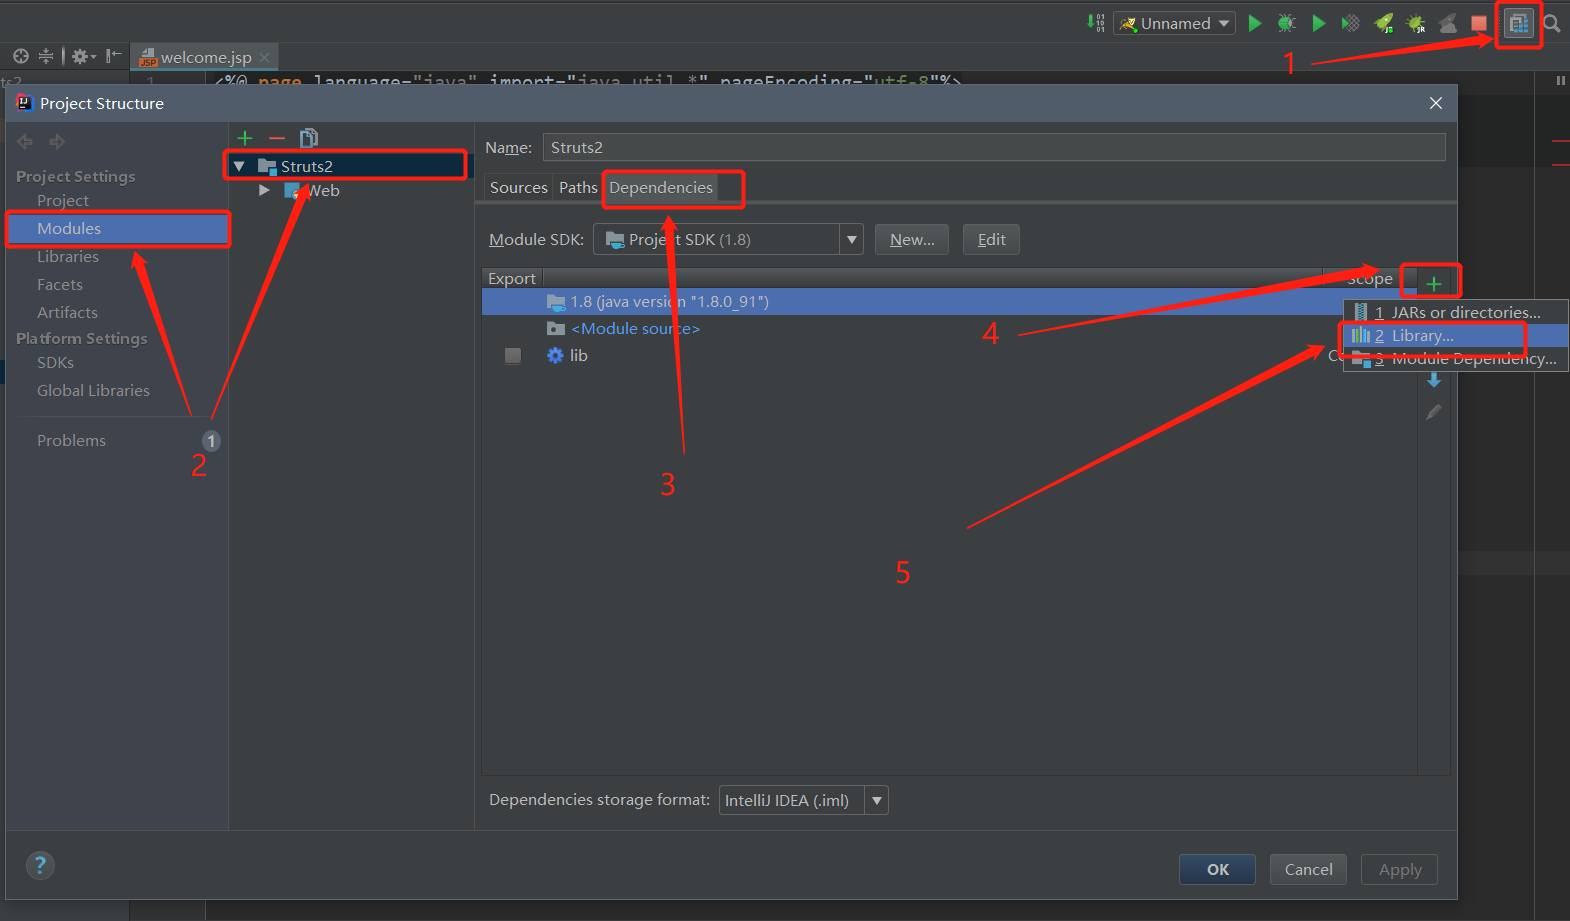Image resolution: width=1570 pixels, height=921 pixels.
Task: Click the Export column header
Action: click(512, 278)
